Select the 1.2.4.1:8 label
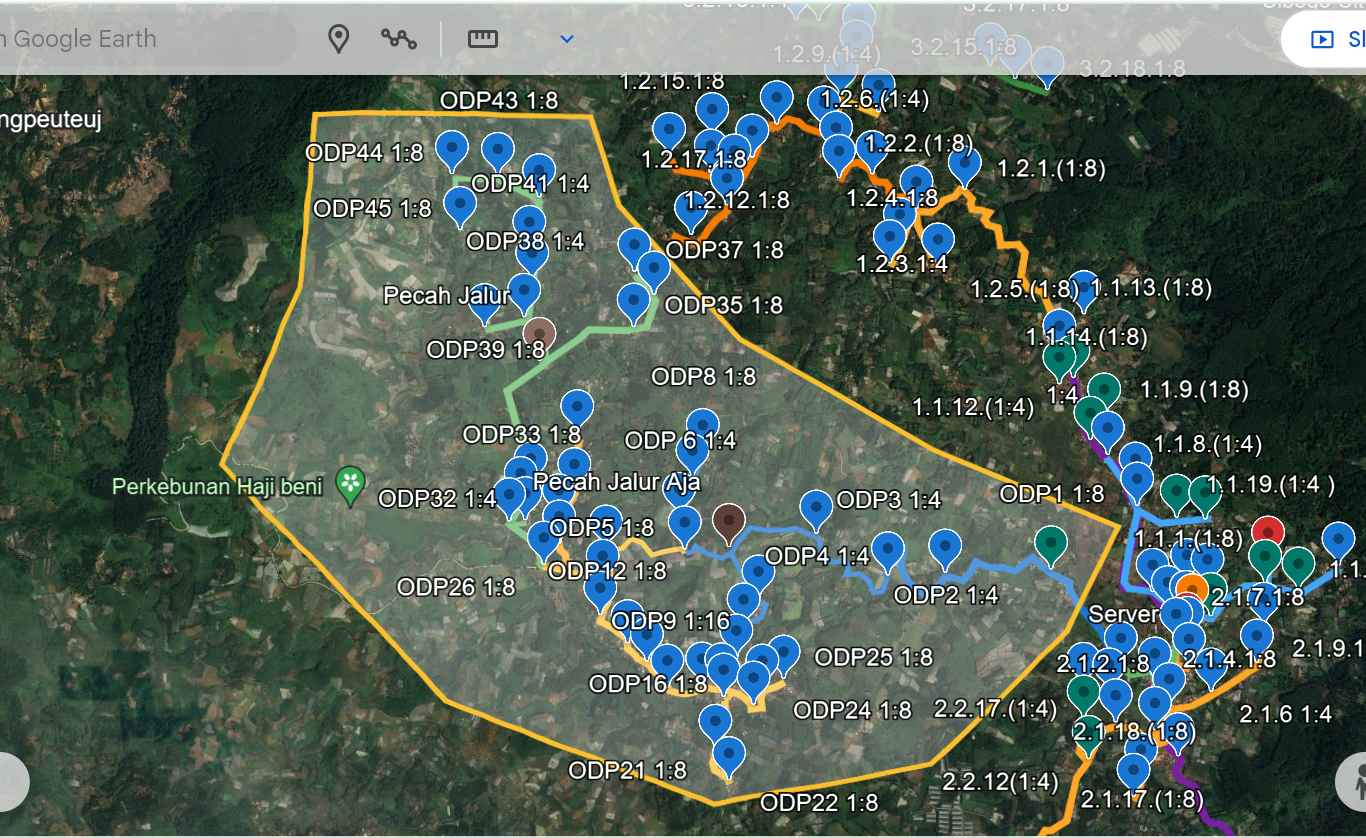This screenshot has width=1366, height=838. point(892,198)
